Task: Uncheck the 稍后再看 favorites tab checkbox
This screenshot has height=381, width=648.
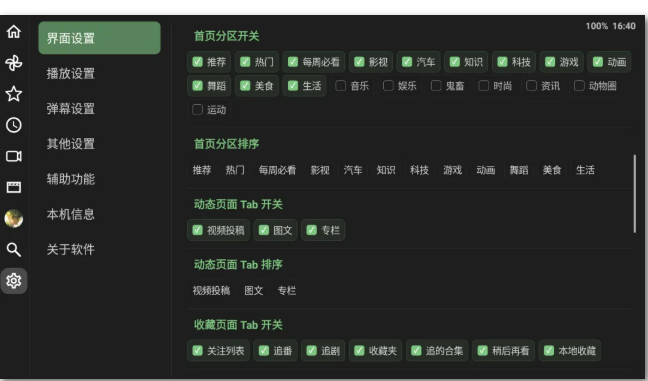Action: (482, 350)
